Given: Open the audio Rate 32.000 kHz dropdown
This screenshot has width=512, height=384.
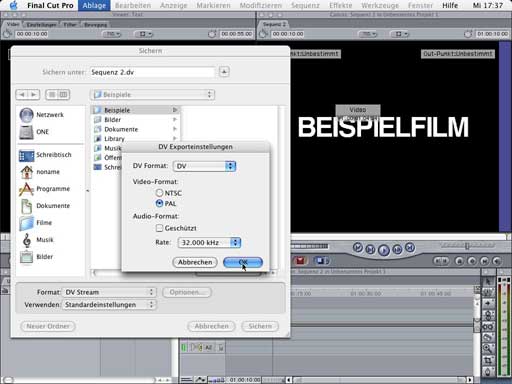Looking at the screenshot, I should (x=209, y=242).
